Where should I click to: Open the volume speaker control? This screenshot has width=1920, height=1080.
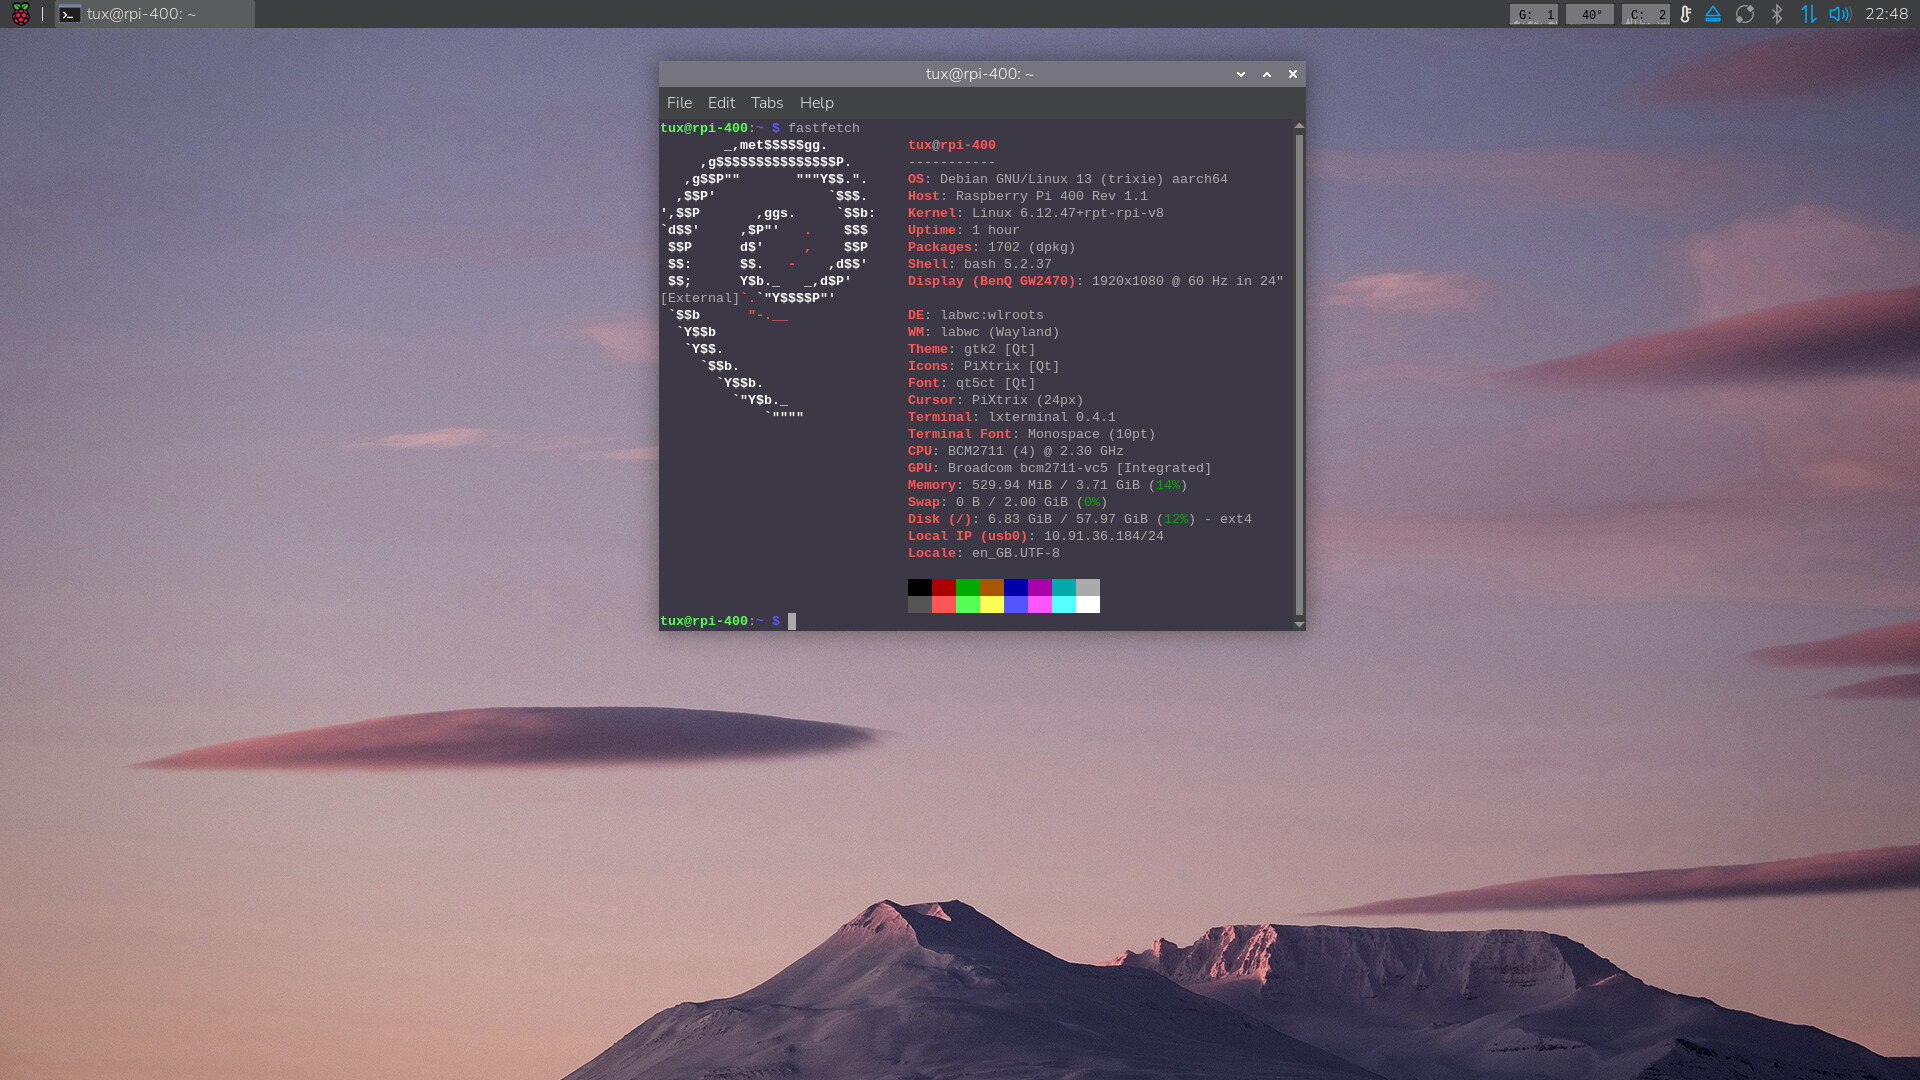point(1839,14)
